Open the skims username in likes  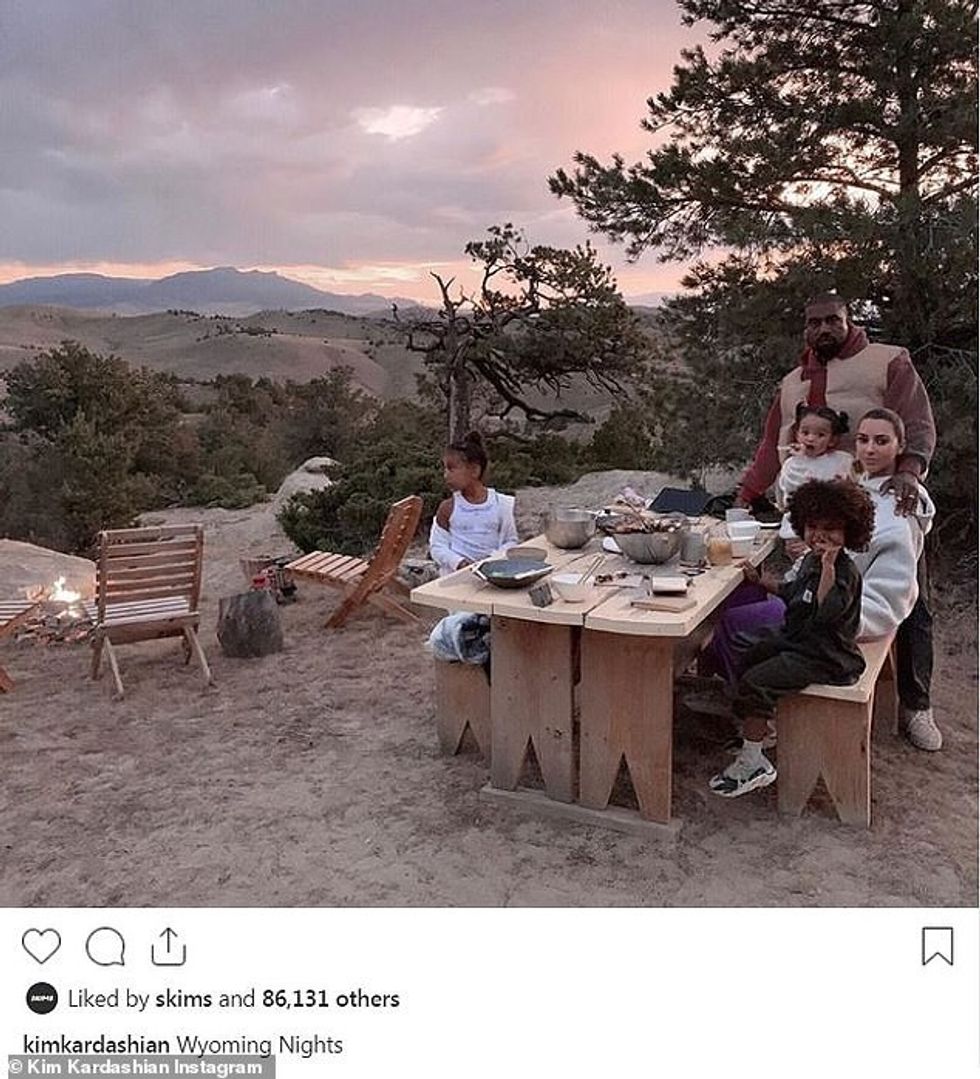(x=184, y=998)
